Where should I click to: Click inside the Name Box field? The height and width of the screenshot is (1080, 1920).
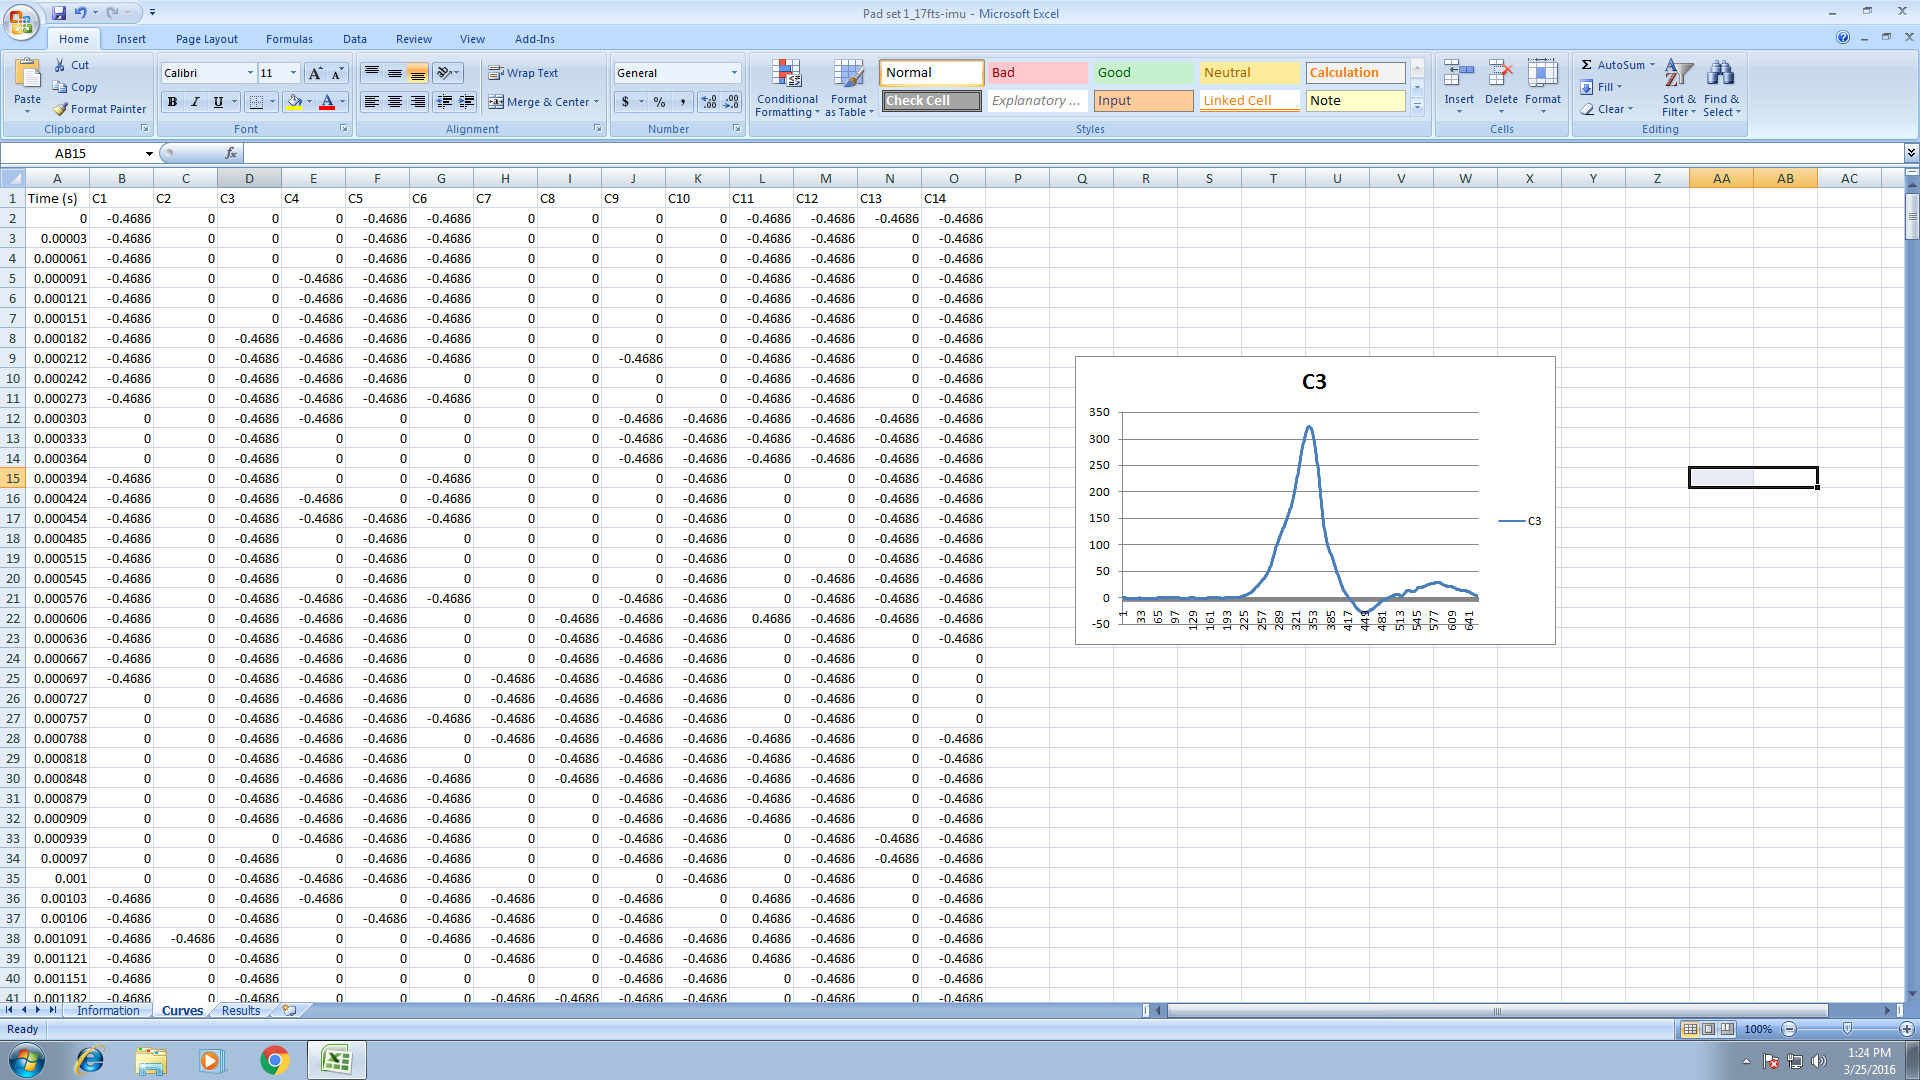pos(72,153)
